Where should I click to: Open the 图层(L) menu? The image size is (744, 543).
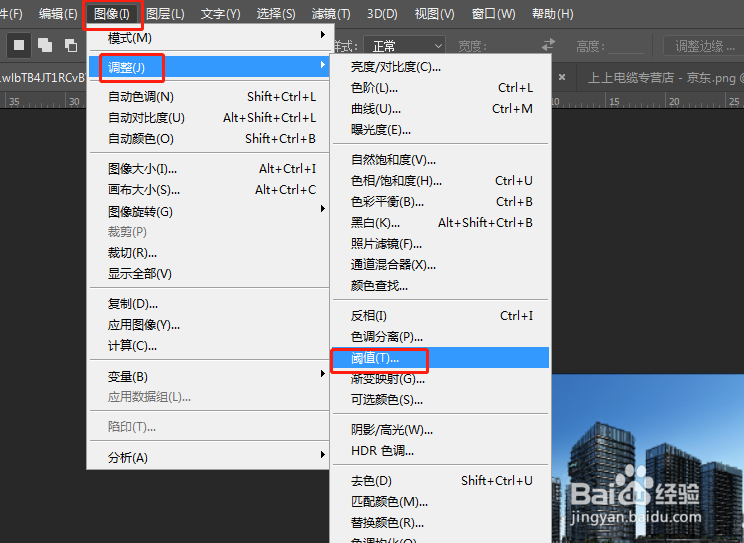click(165, 14)
